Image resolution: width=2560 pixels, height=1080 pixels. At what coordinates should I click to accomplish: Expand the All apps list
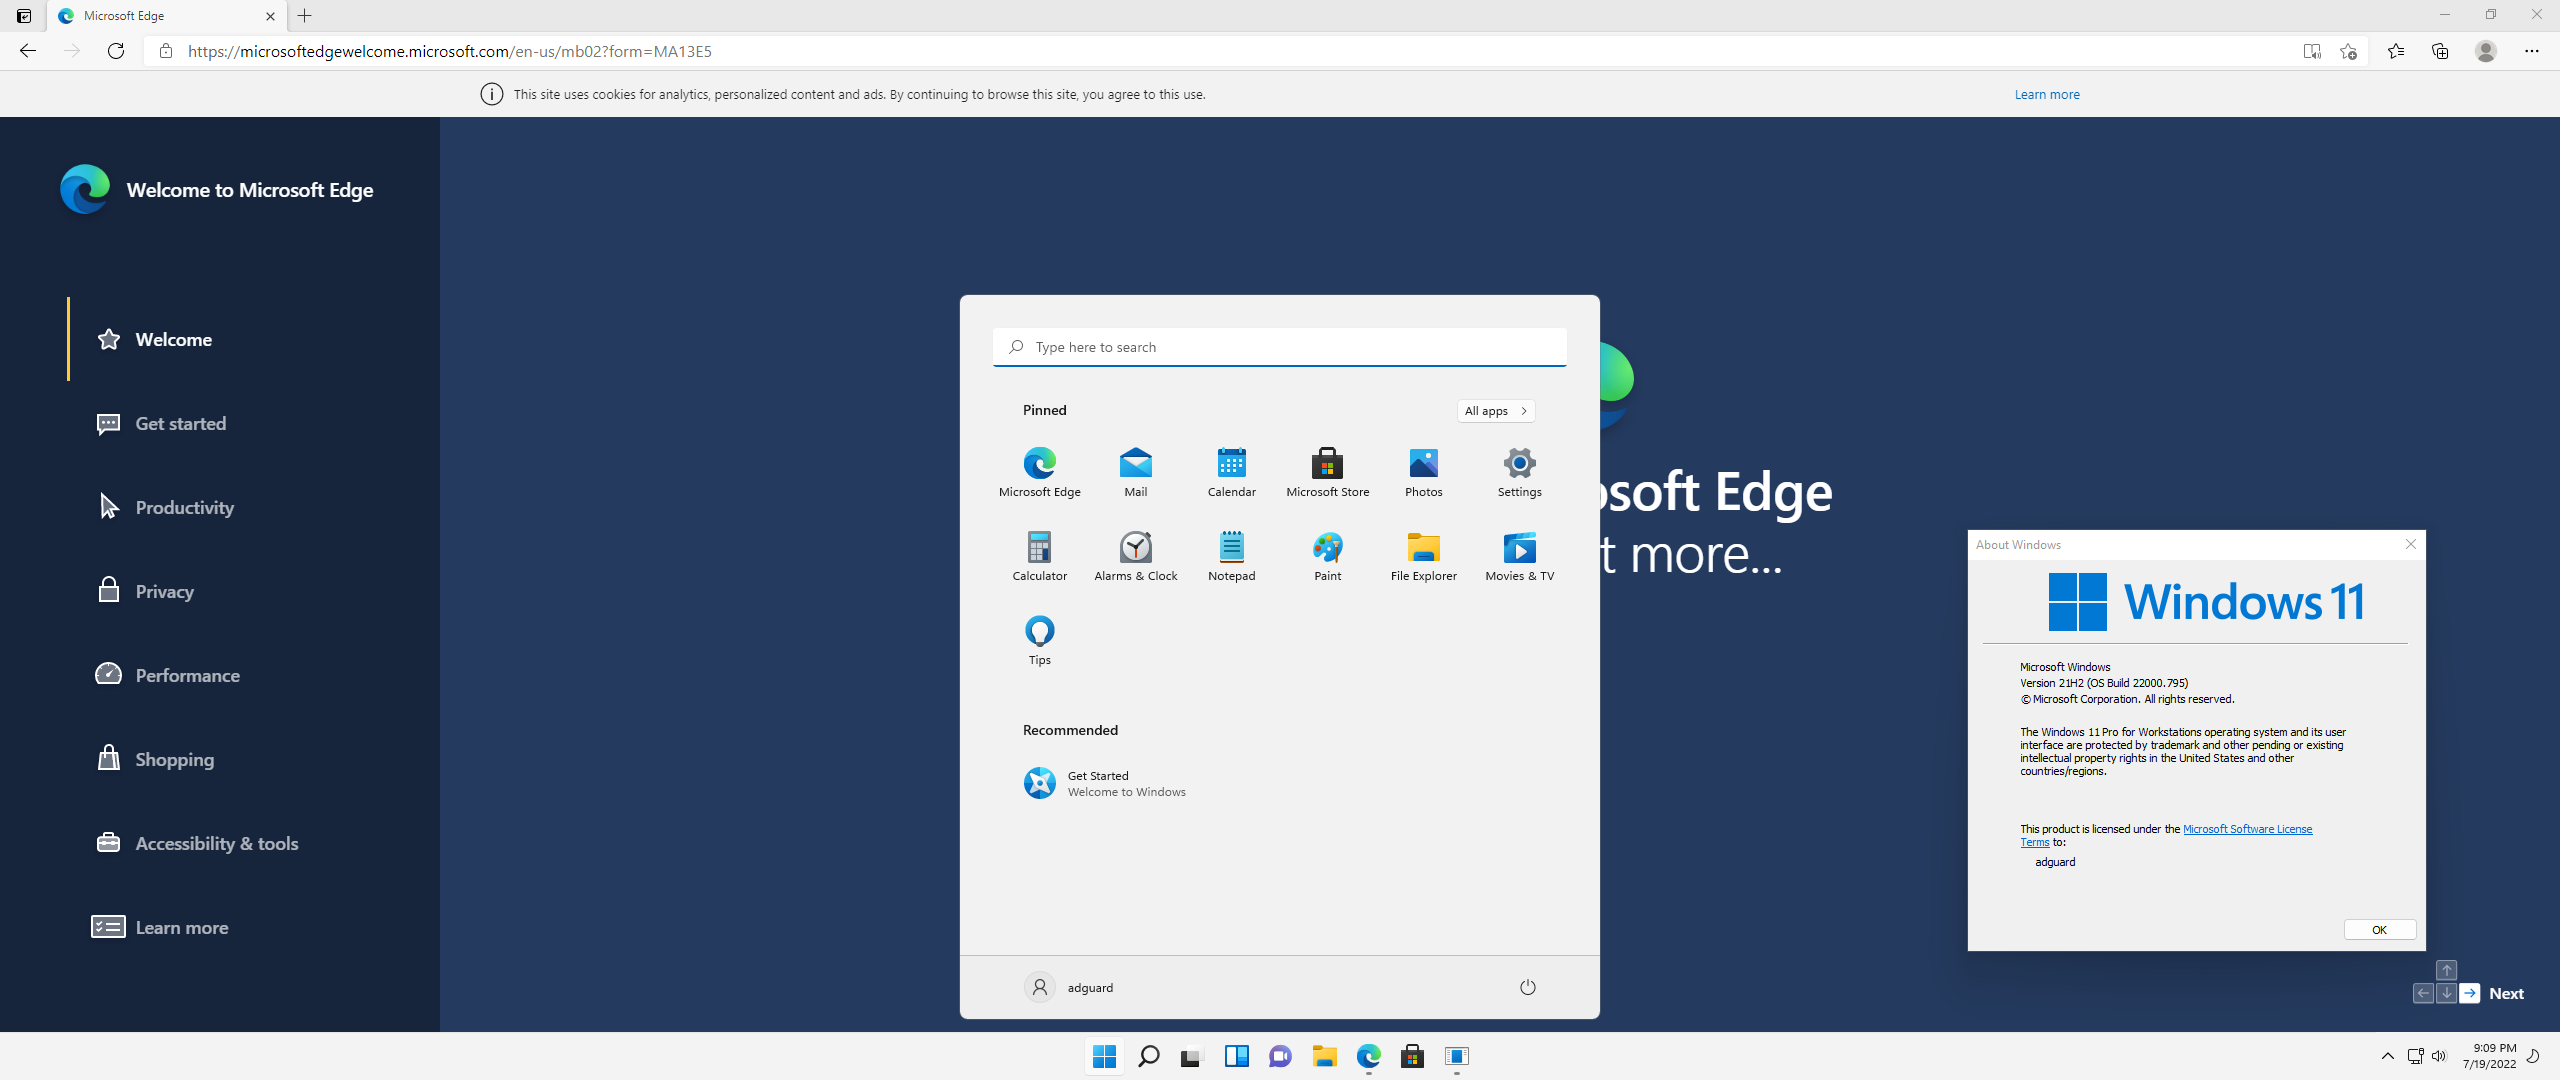pos(1495,411)
